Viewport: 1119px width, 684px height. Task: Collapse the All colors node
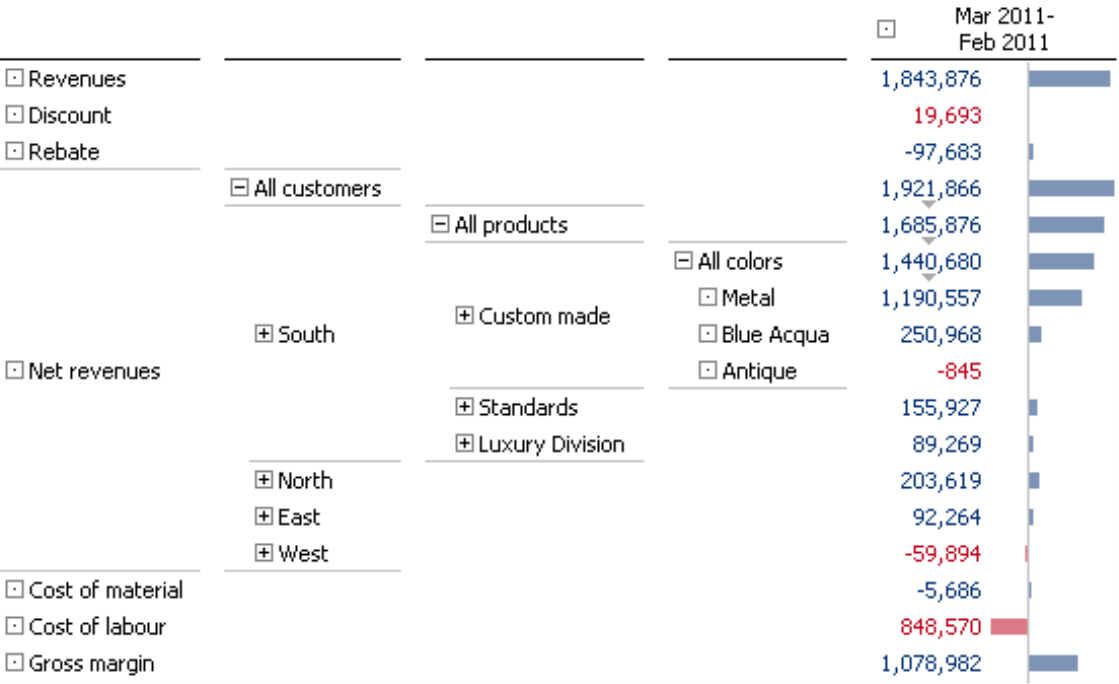click(x=683, y=261)
